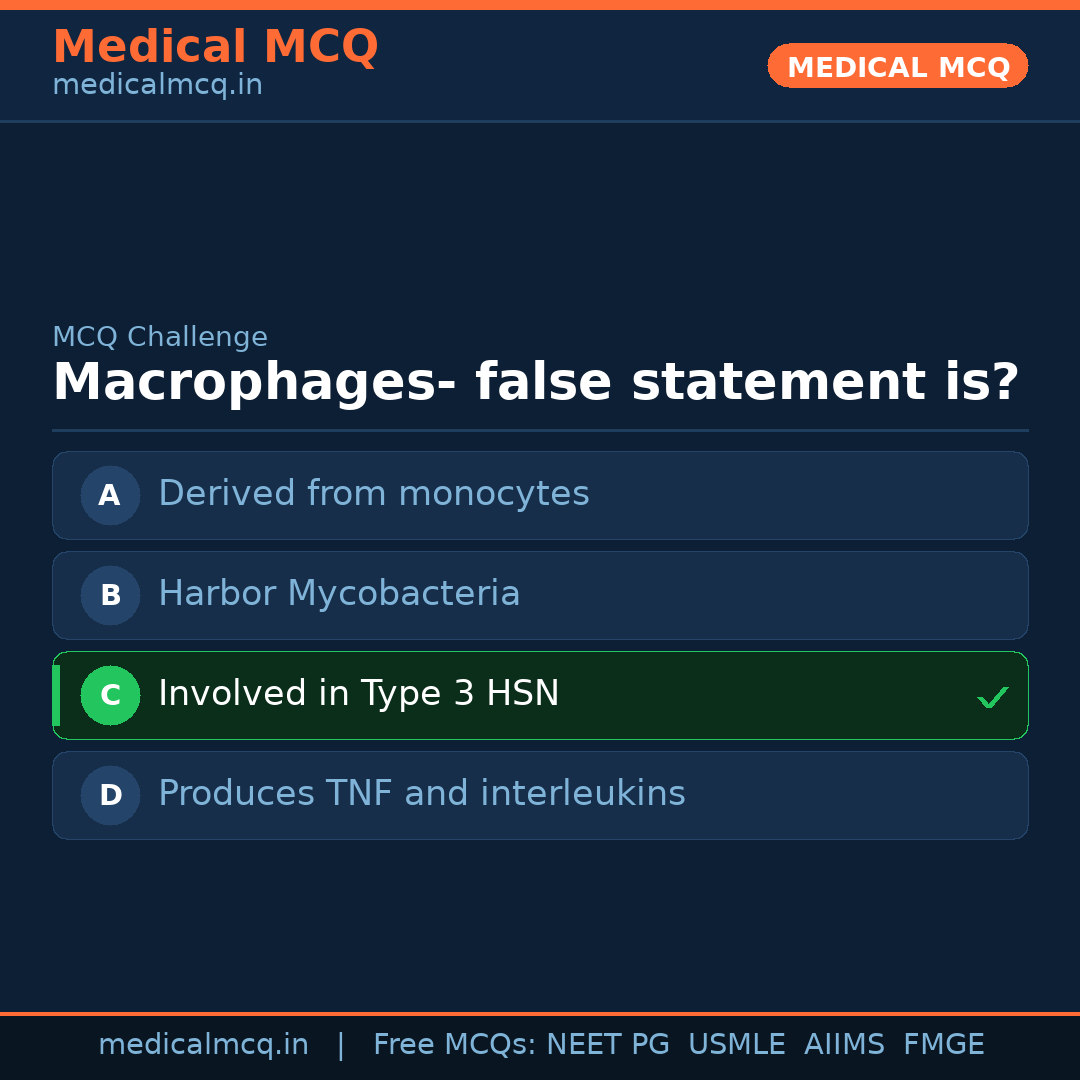Click the letter A option circle

pos(110,495)
